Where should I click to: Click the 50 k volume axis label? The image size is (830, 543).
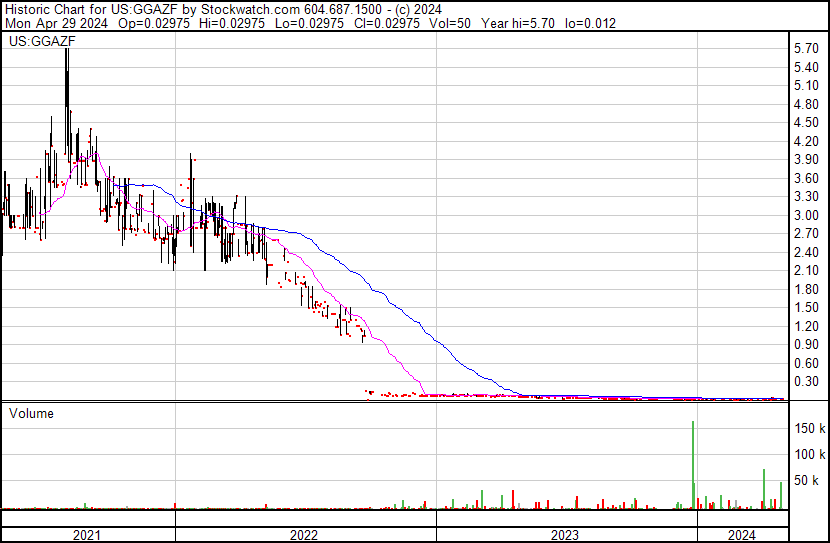point(806,481)
